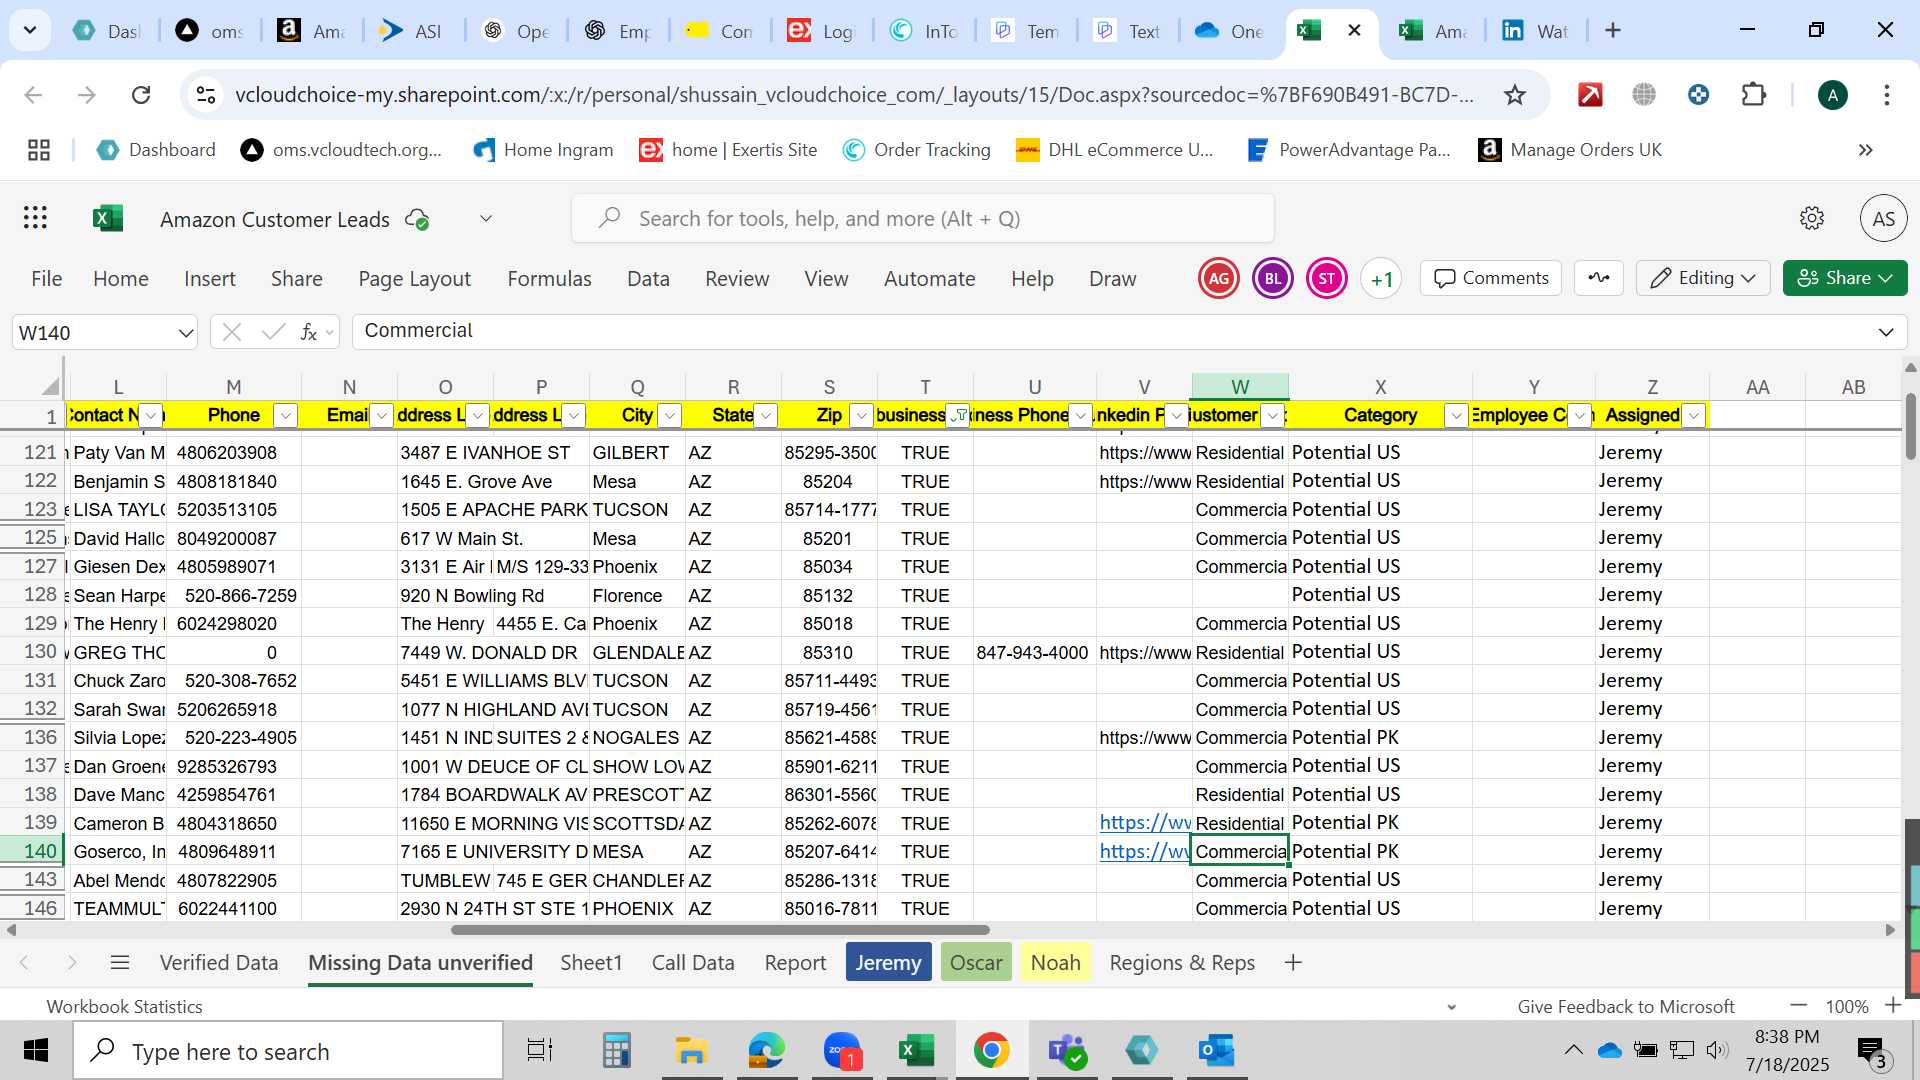Switch to the Verified Data sheet
The height and width of the screenshot is (1080, 1920).
[219, 963]
